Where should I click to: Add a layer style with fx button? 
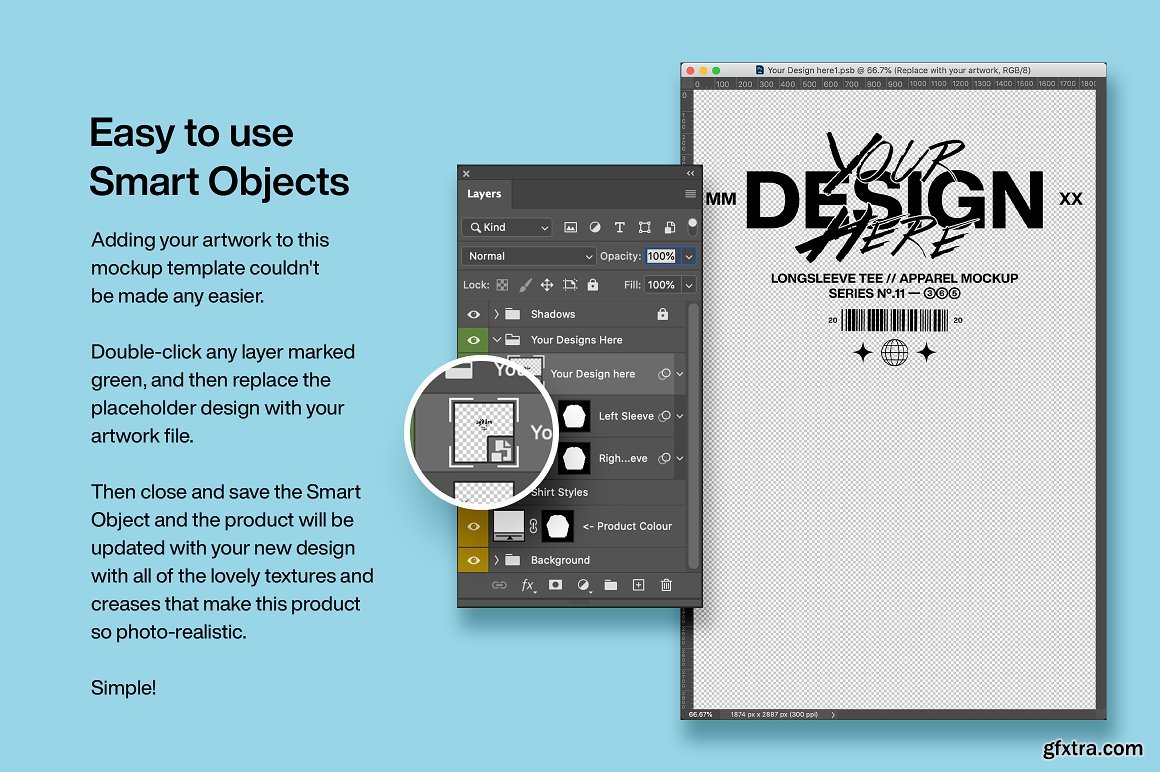[528, 586]
